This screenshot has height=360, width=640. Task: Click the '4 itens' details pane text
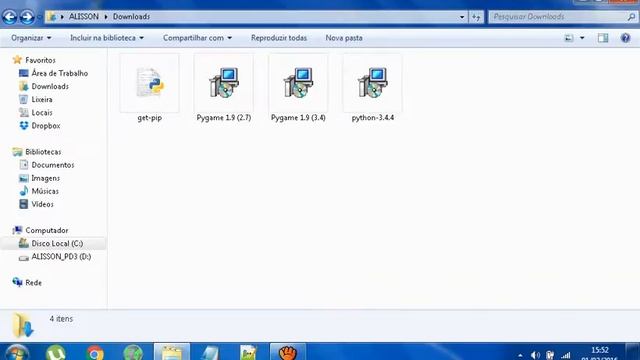pyautogui.click(x=61, y=319)
